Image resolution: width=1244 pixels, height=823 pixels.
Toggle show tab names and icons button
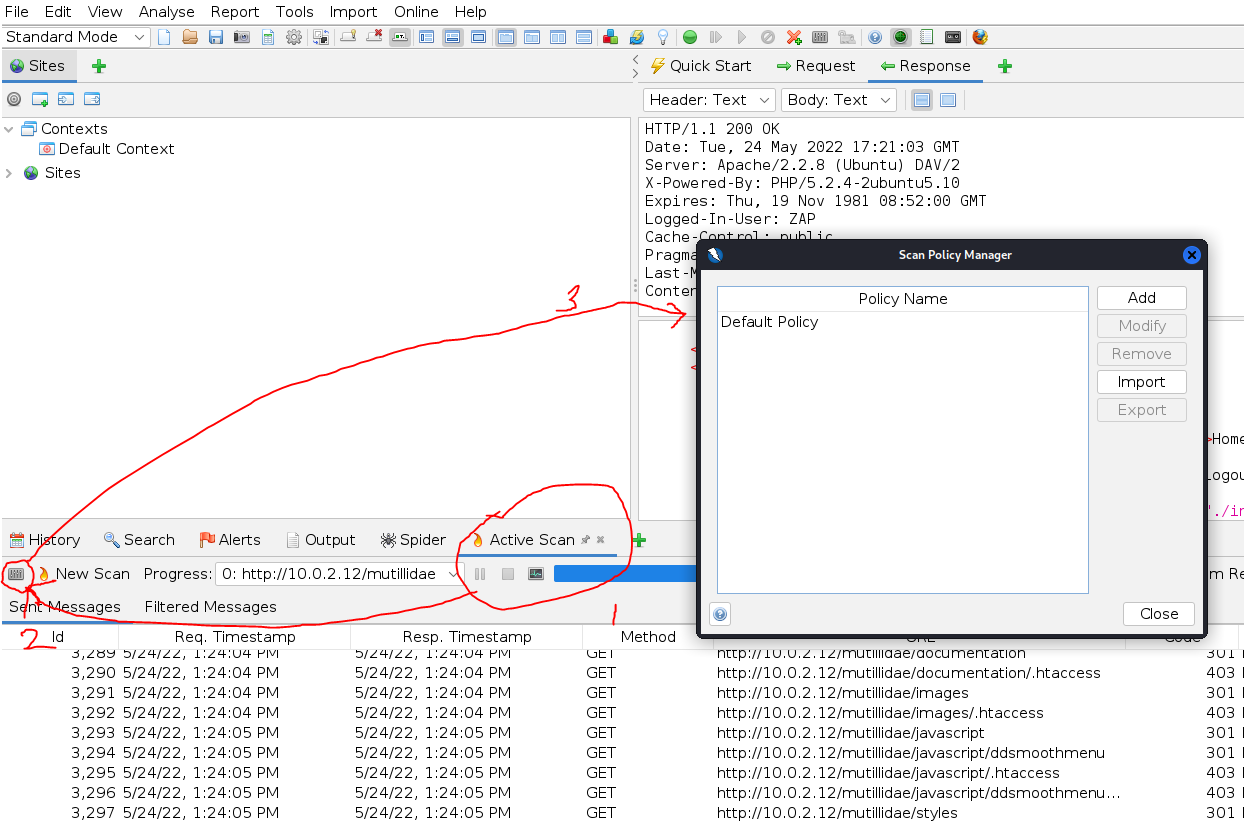400,37
